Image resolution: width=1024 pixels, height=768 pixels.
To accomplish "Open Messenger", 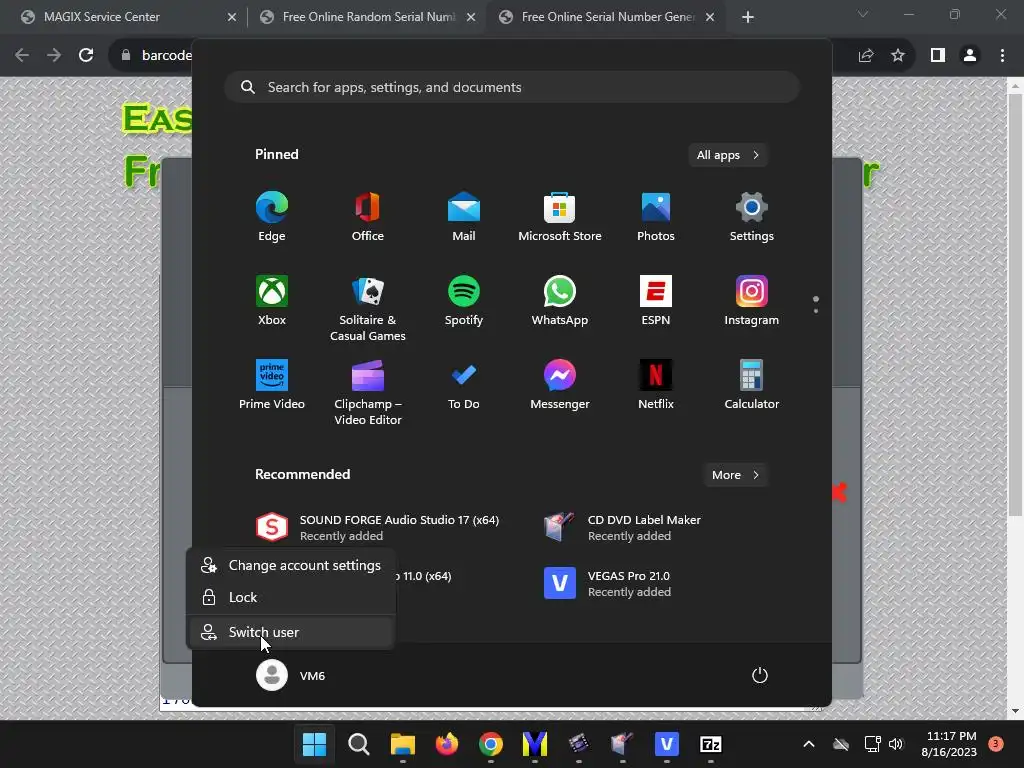I will [560, 385].
